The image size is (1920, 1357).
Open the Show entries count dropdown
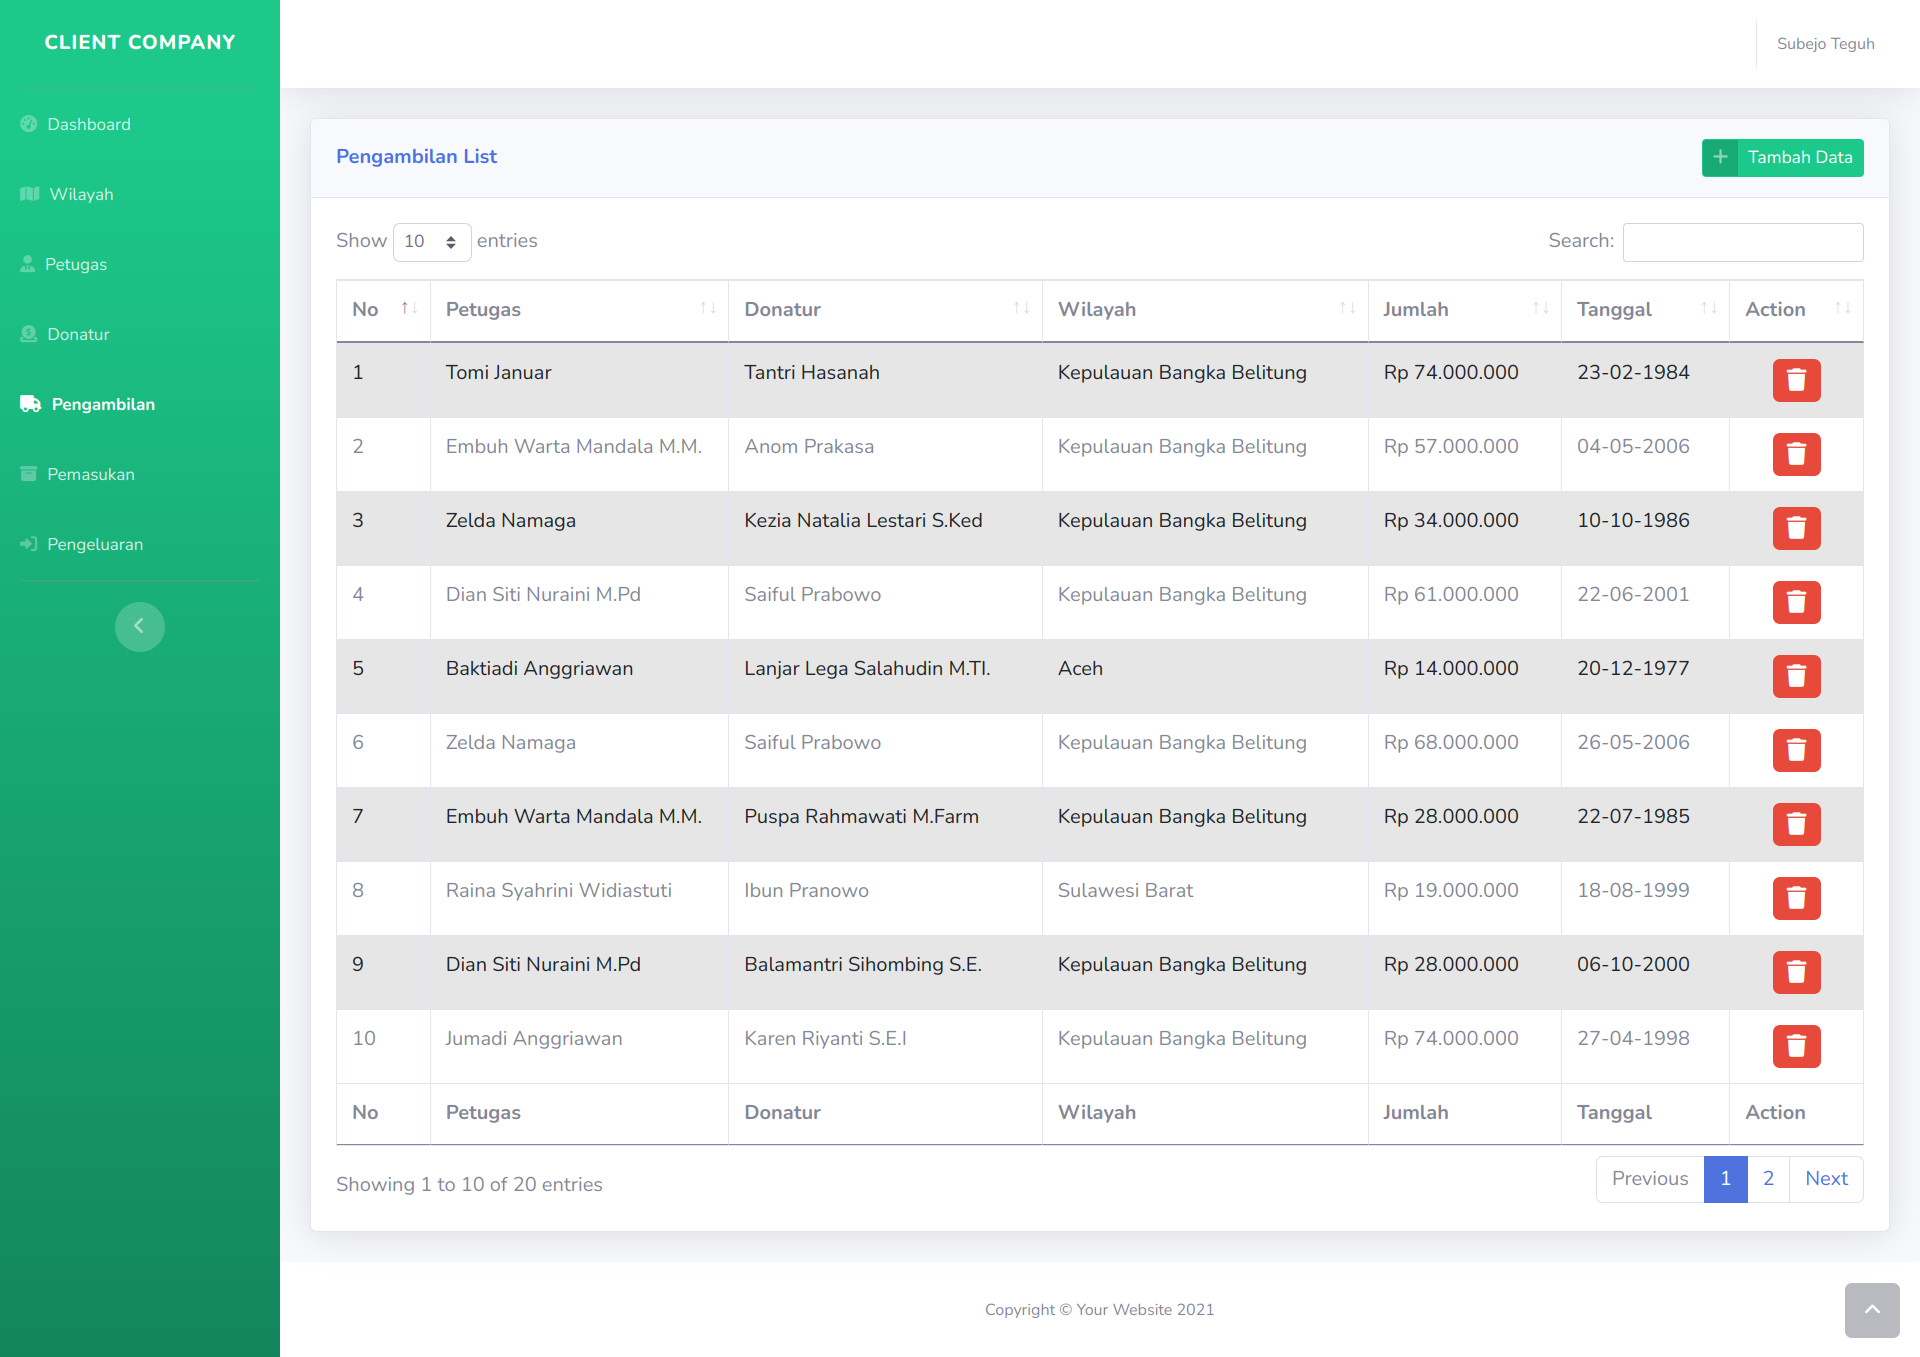point(431,242)
